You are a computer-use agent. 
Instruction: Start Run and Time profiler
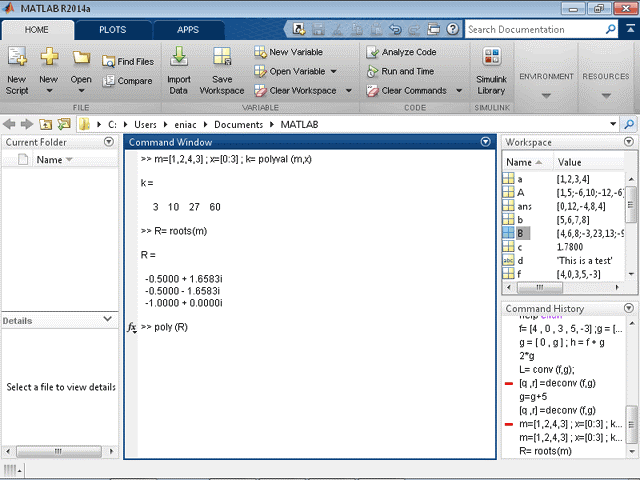[400, 71]
